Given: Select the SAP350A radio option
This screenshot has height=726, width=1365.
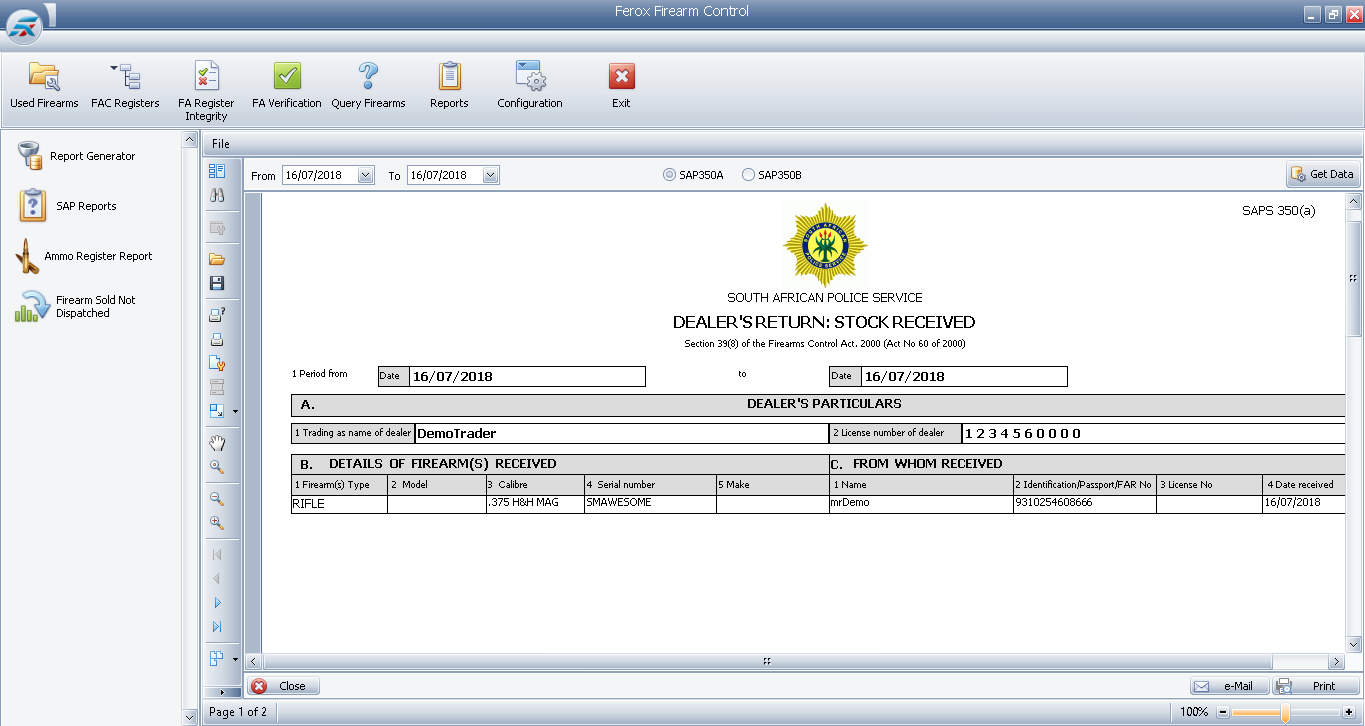Looking at the screenshot, I should coord(693,175).
